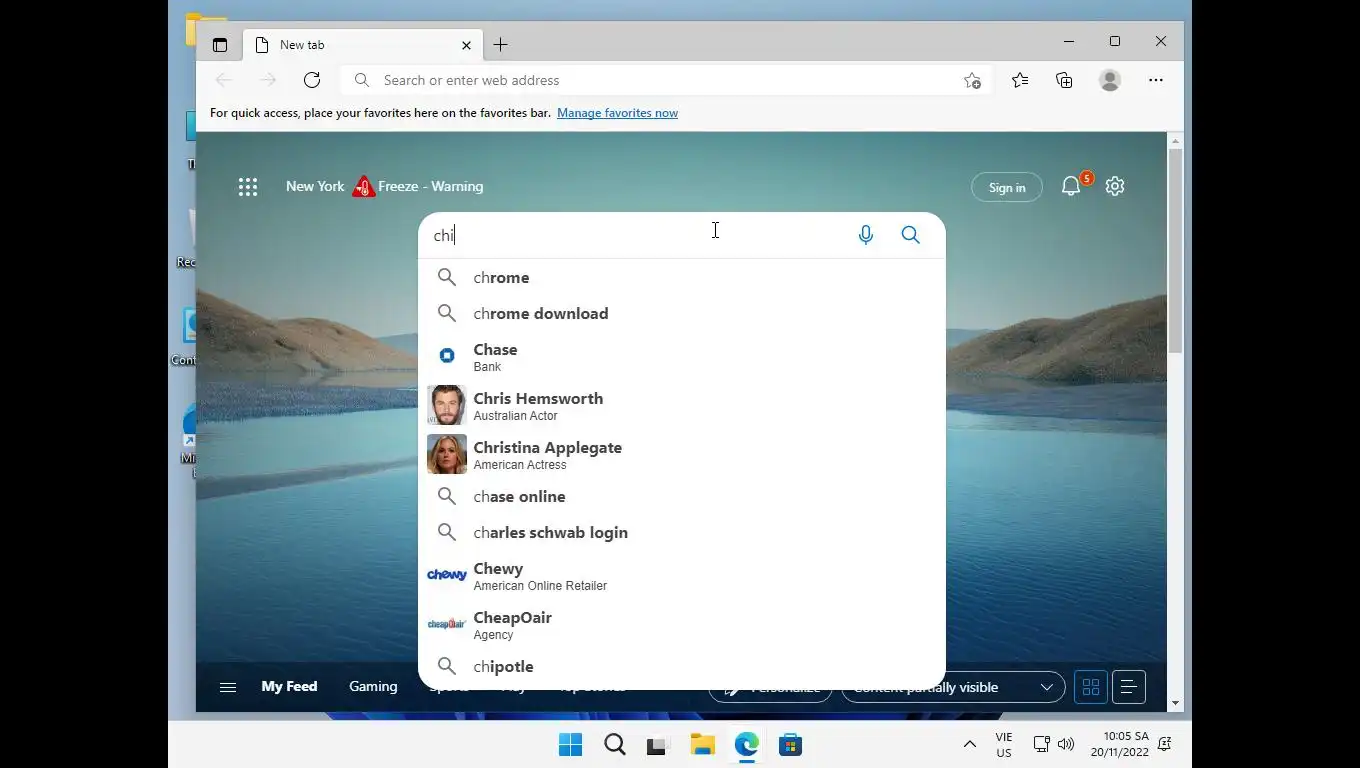Follow the Manage favorites now link
This screenshot has width=1360, height=768.
(617, 113)
